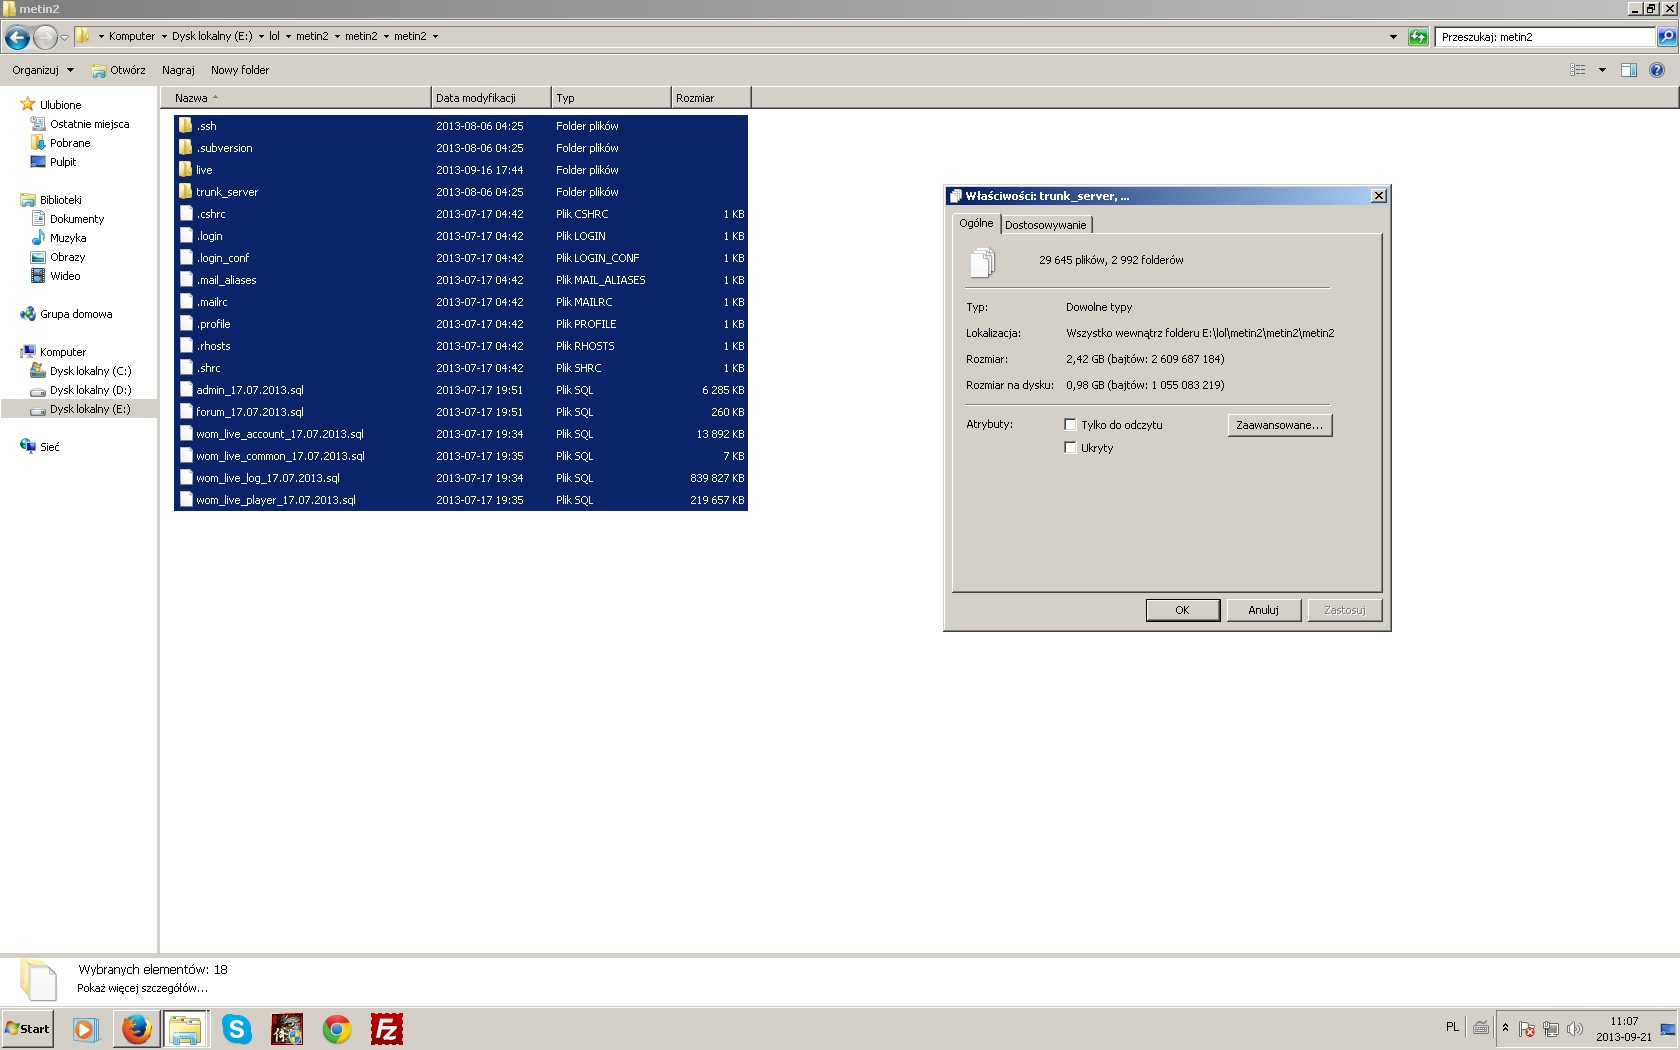The image size is (1680, 1050).
Task: Click the 'Zaawansowane...' button
Action: 1280,425
